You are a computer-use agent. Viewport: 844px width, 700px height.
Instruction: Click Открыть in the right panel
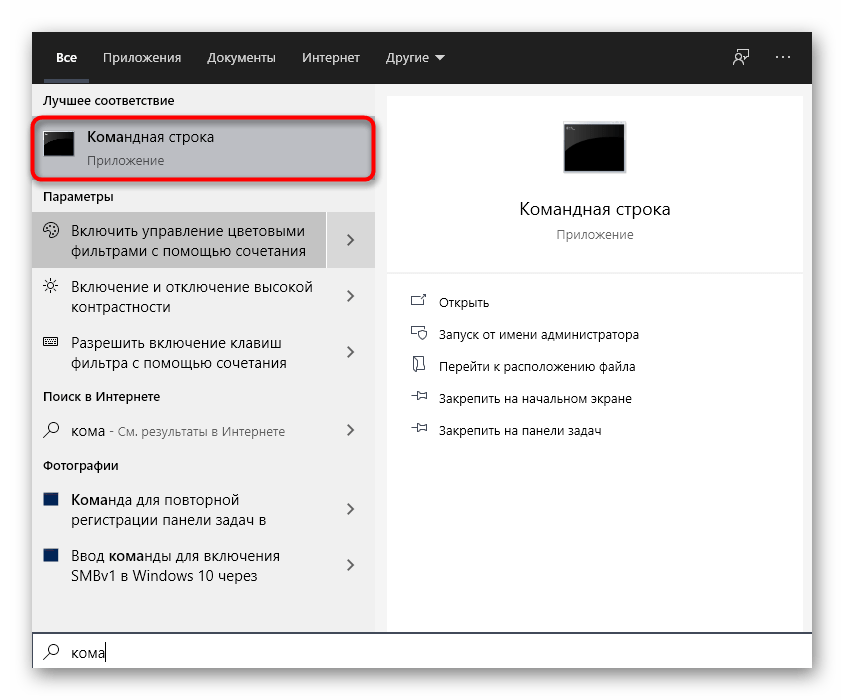tap(464, 302)
